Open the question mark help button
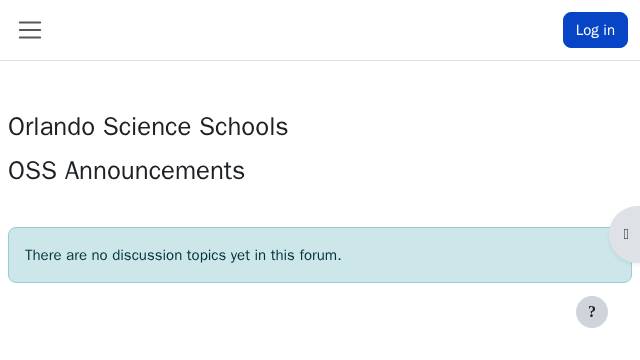 point(592,312)
